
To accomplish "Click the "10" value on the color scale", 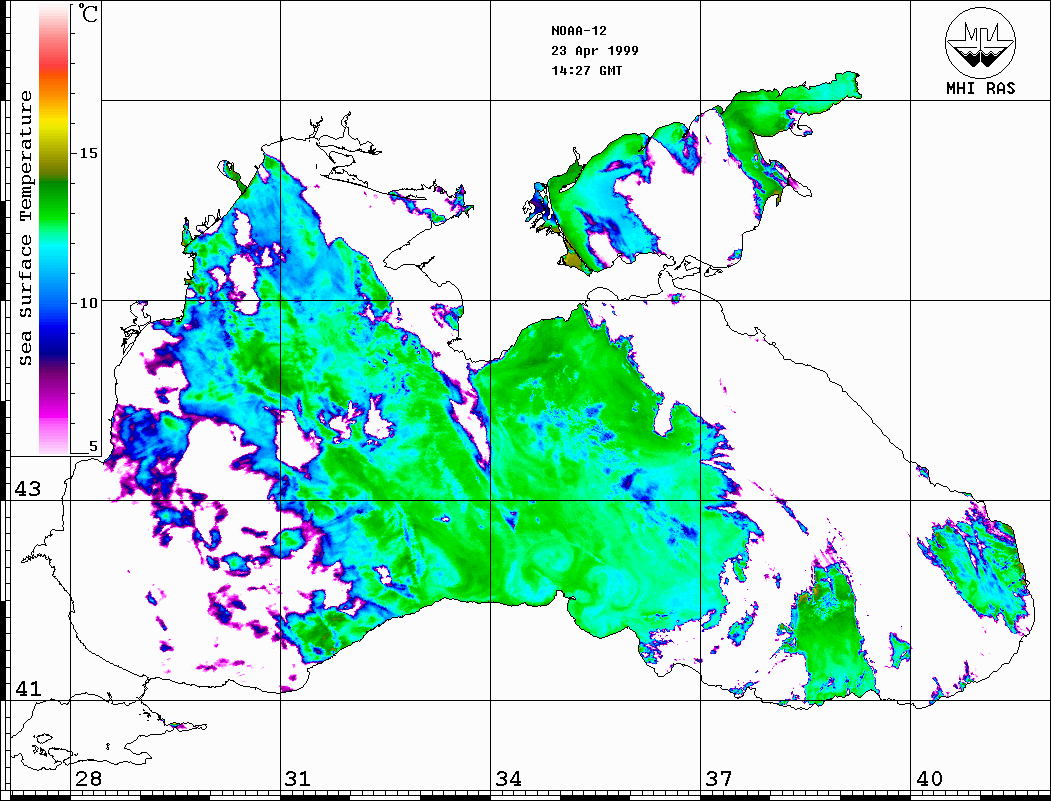I will tap(88, 303).
